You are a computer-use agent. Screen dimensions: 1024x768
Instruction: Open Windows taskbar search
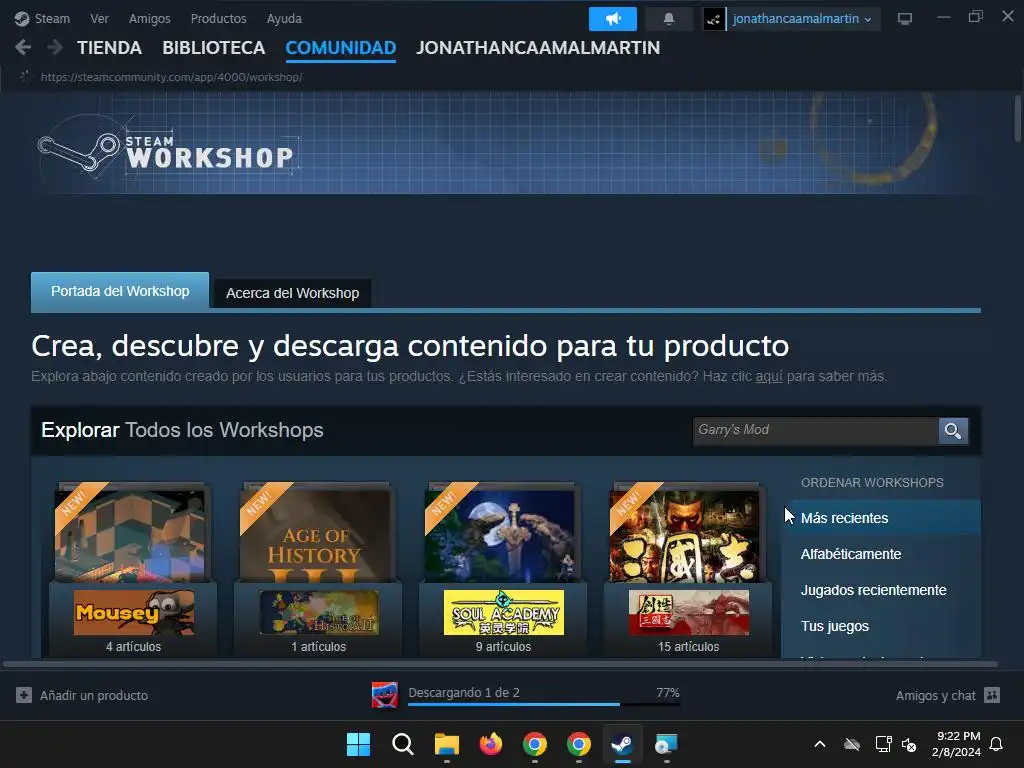[x=402, y=744]
